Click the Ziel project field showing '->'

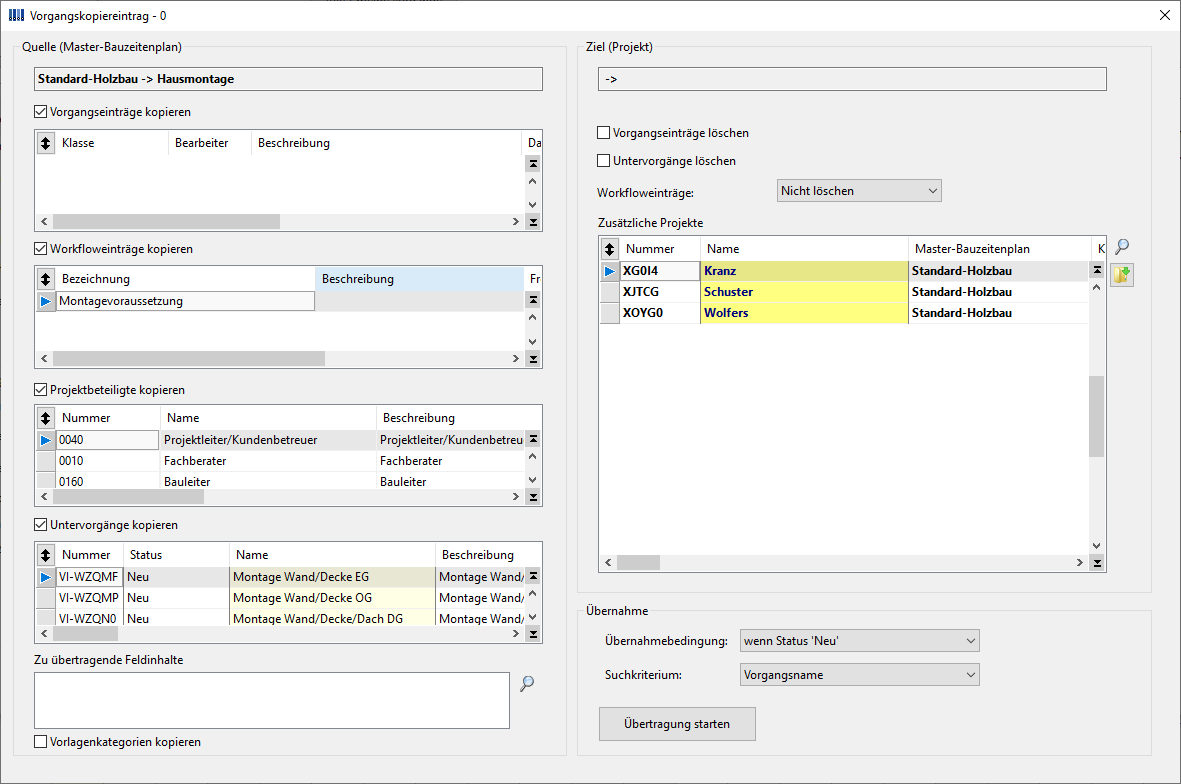click(852, 79)
